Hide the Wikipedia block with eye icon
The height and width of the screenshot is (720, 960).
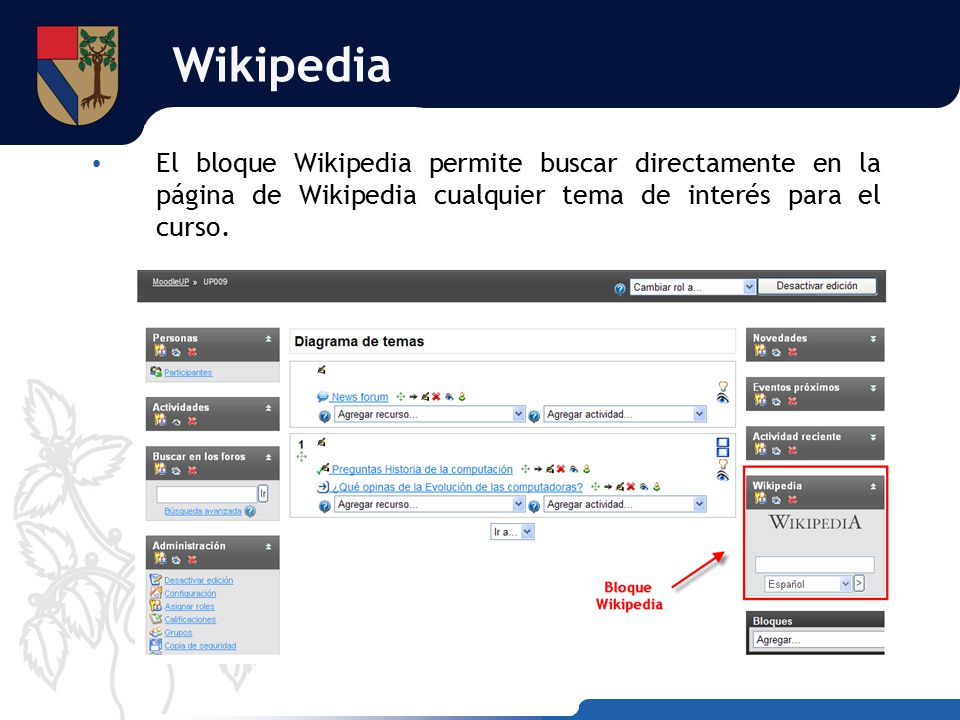click(776, 500)
